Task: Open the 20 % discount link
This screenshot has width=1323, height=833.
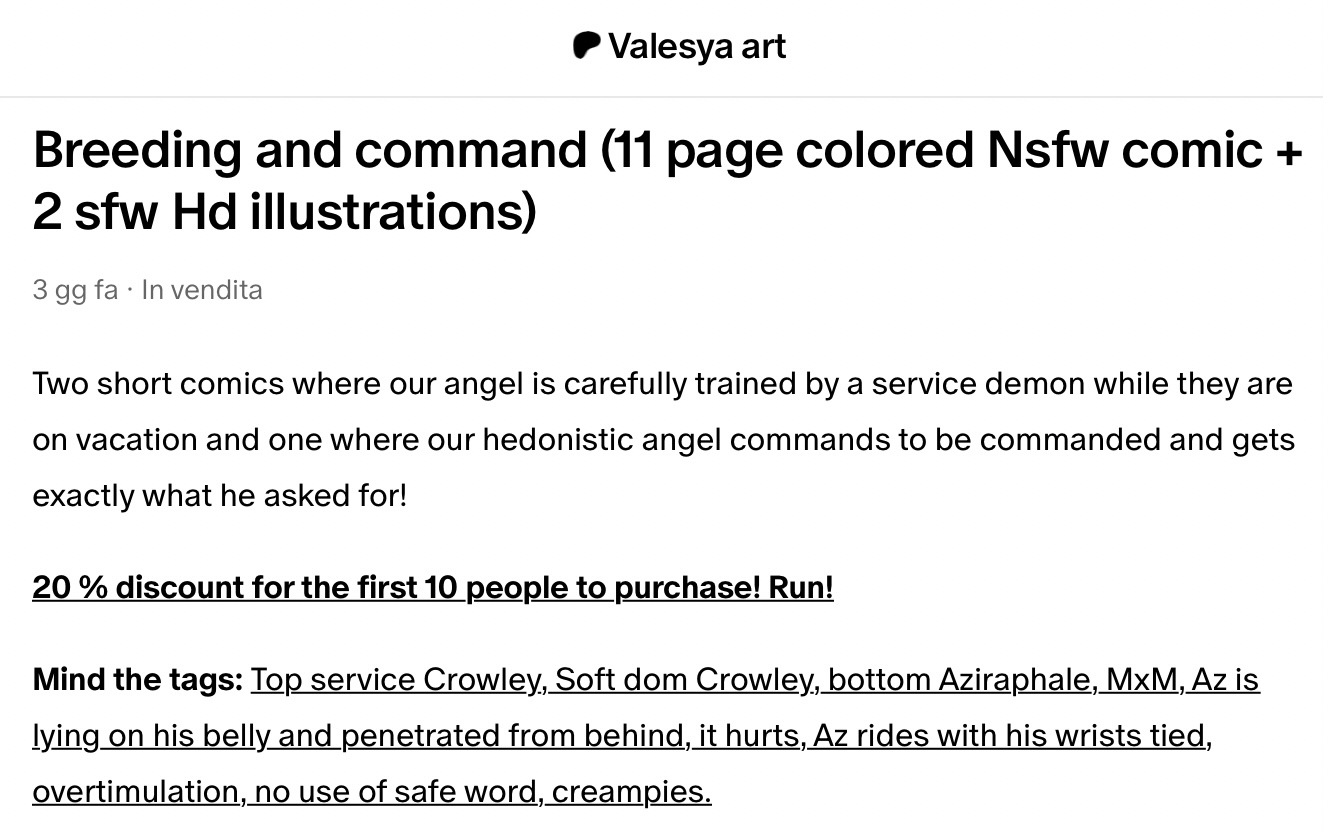Action: click(x=432, y=587)
